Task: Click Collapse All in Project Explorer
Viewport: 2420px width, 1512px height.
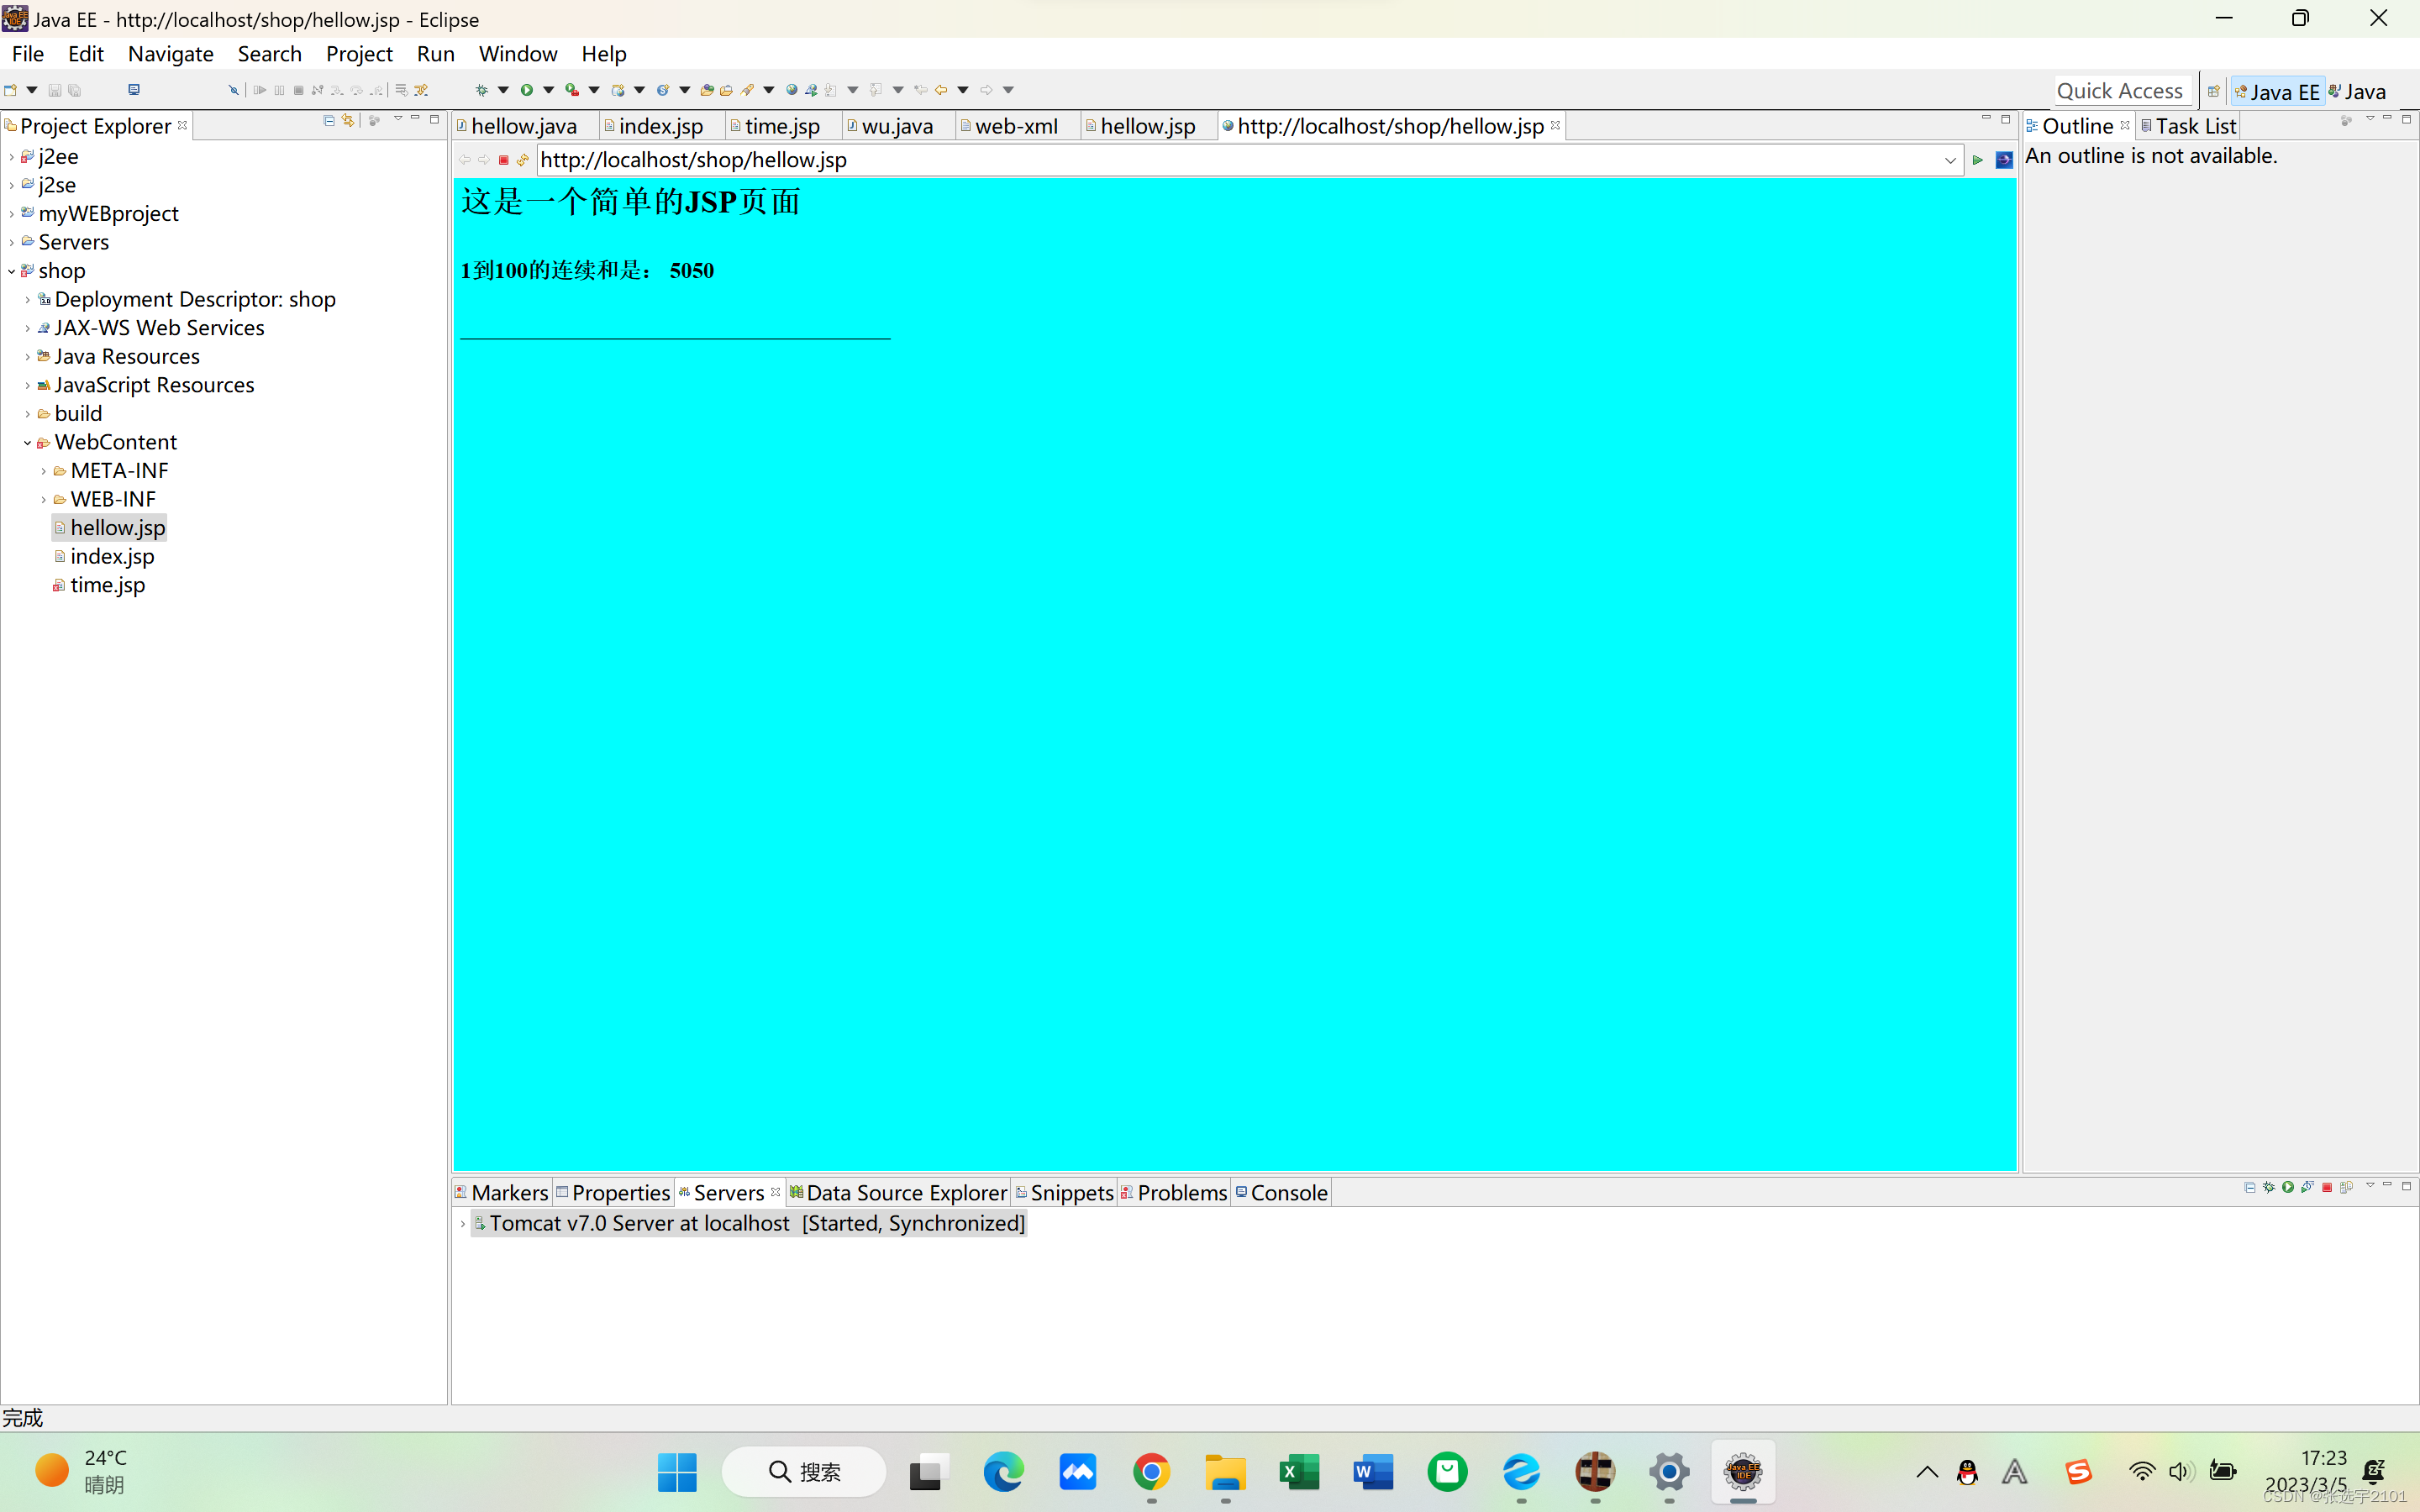Action: click(x=329, y=120)
